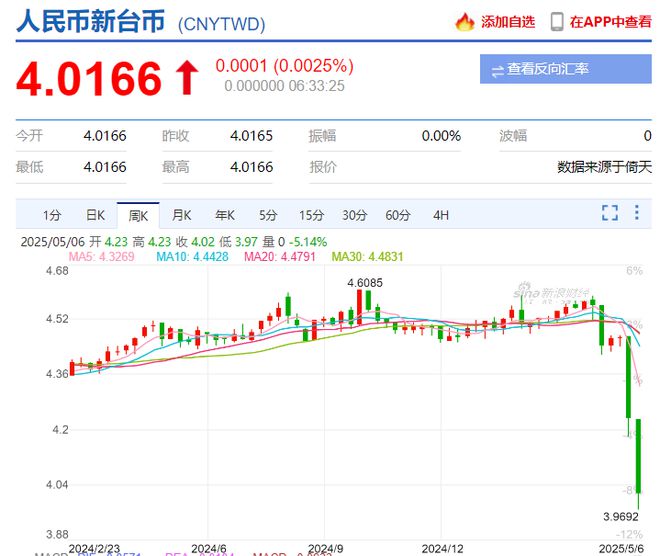This screenshot has width=660, height=556.
Task: Add currency pair via 添加自选 link
Action: pos(508,22)
